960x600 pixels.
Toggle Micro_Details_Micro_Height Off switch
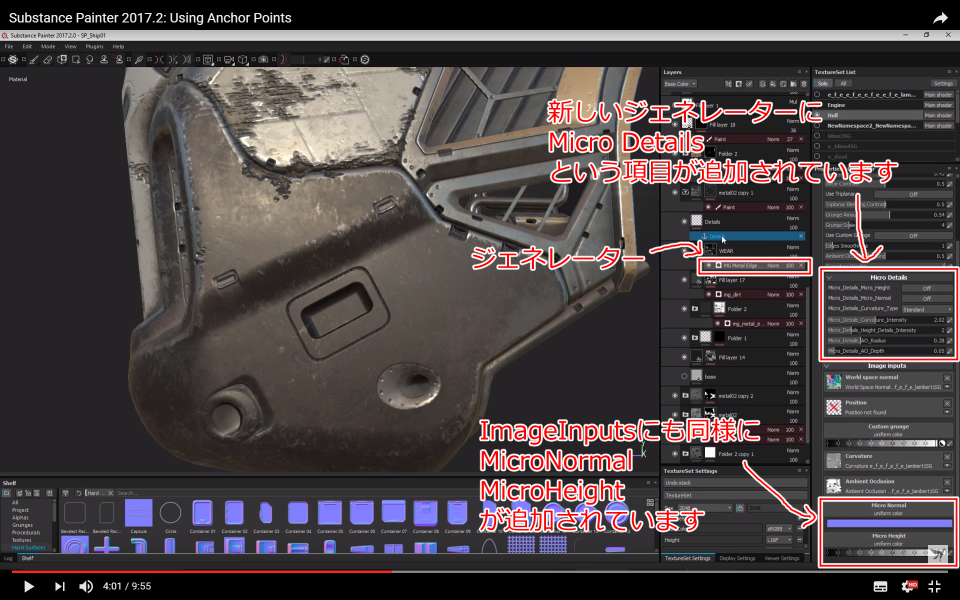[926, 288]
